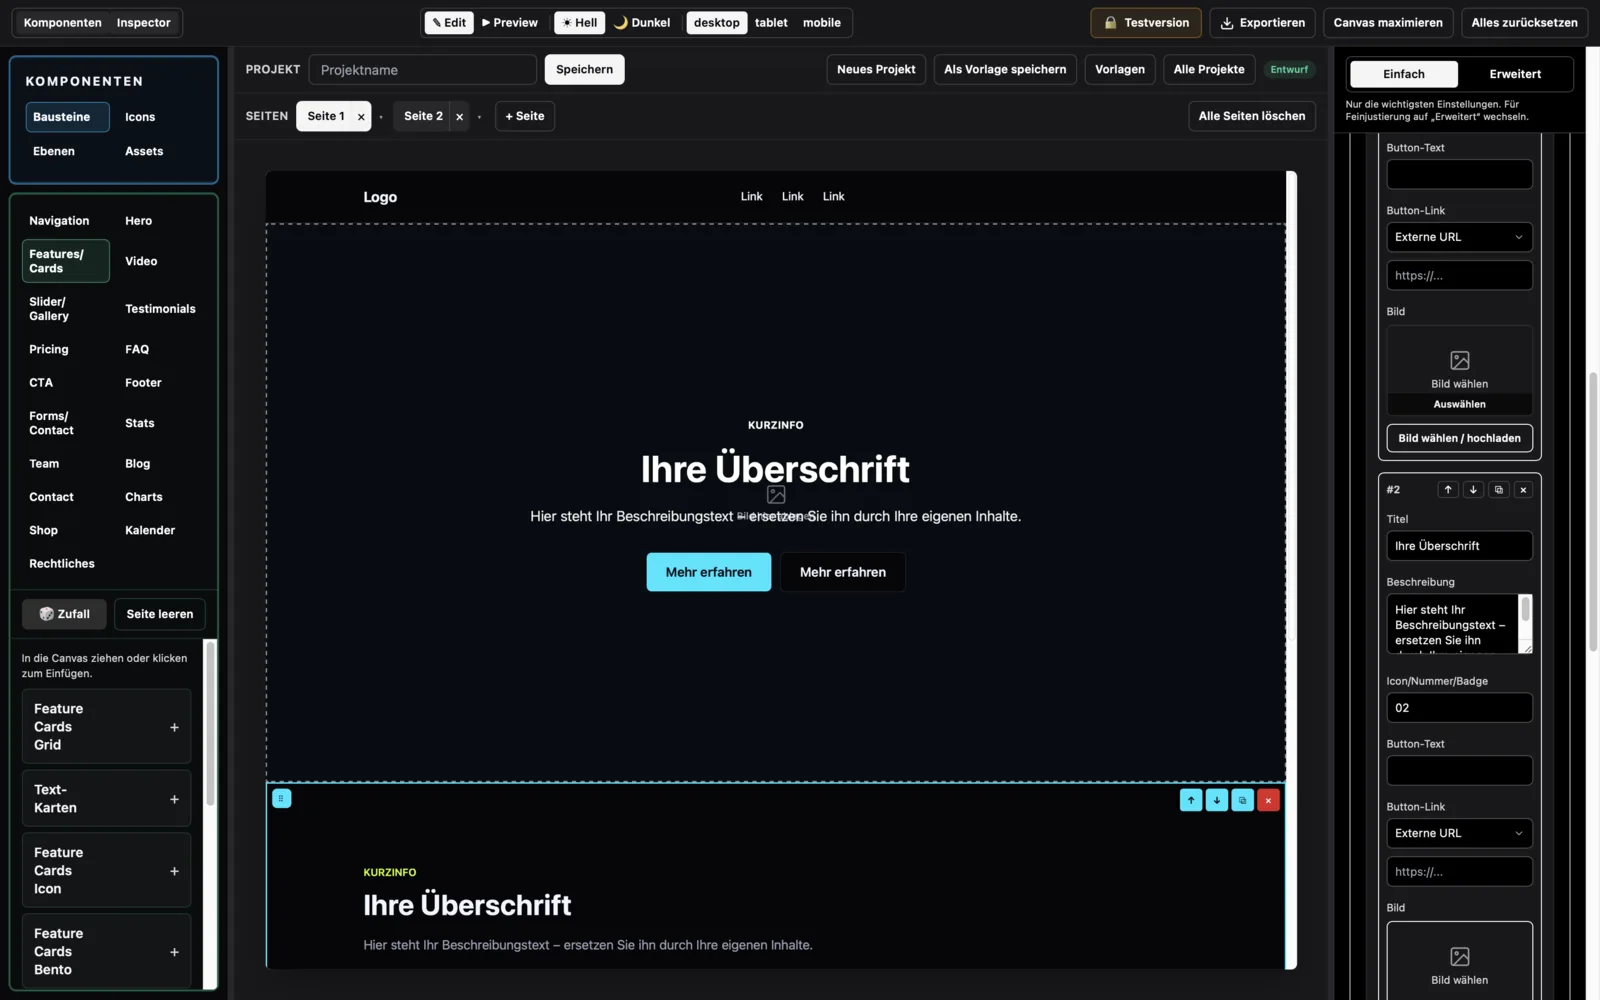Choose the Navigation category
The height and width of the screenshot is (1000, 1600).
click(x=59, y=221)
